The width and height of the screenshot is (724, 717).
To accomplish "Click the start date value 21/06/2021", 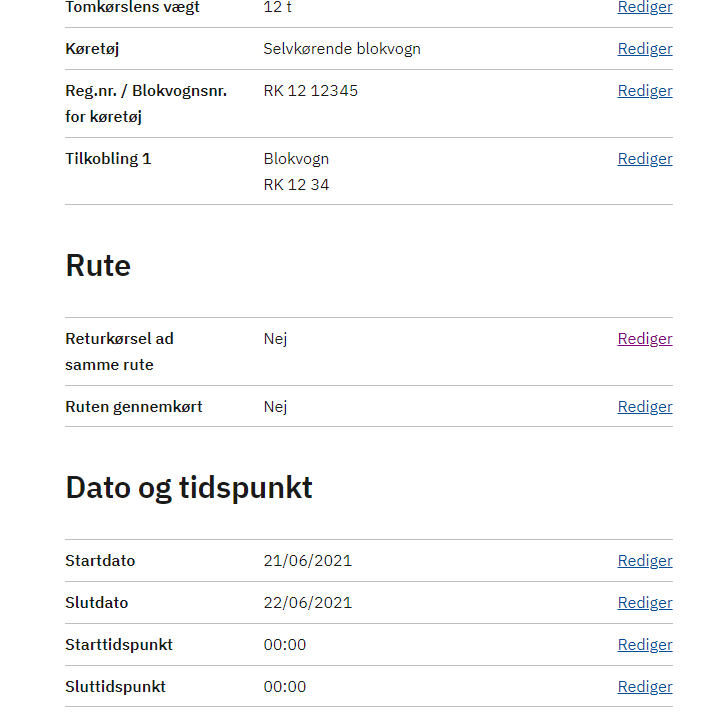I will pos(308,561).
